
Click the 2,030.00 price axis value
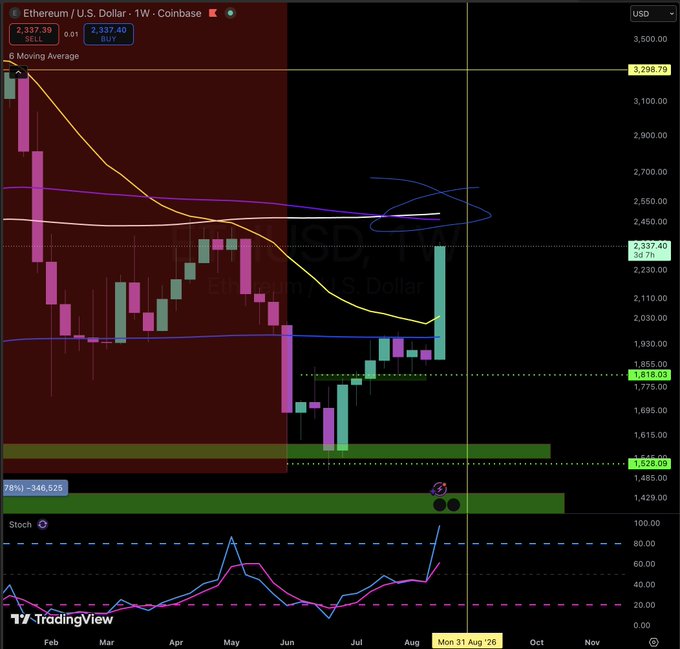point(650,318)
